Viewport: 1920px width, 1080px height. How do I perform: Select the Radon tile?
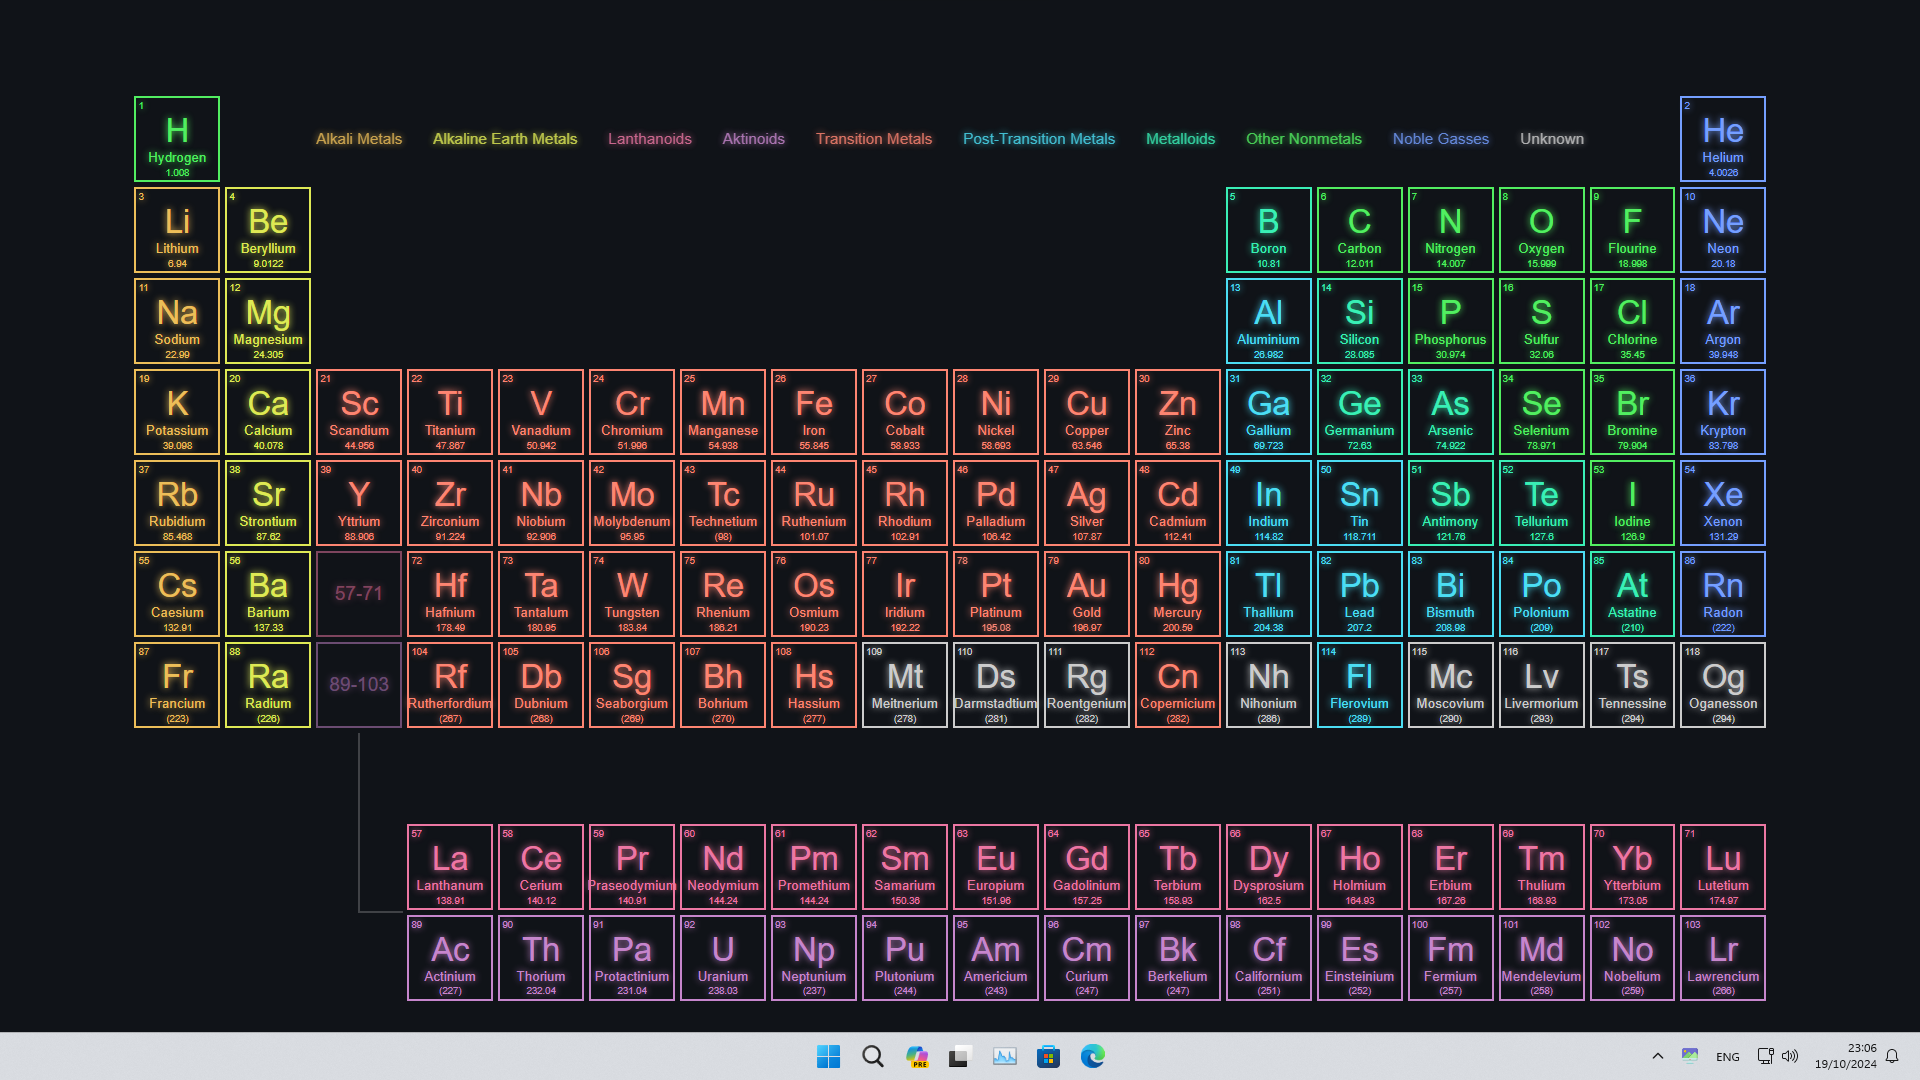pos(1723,594)
